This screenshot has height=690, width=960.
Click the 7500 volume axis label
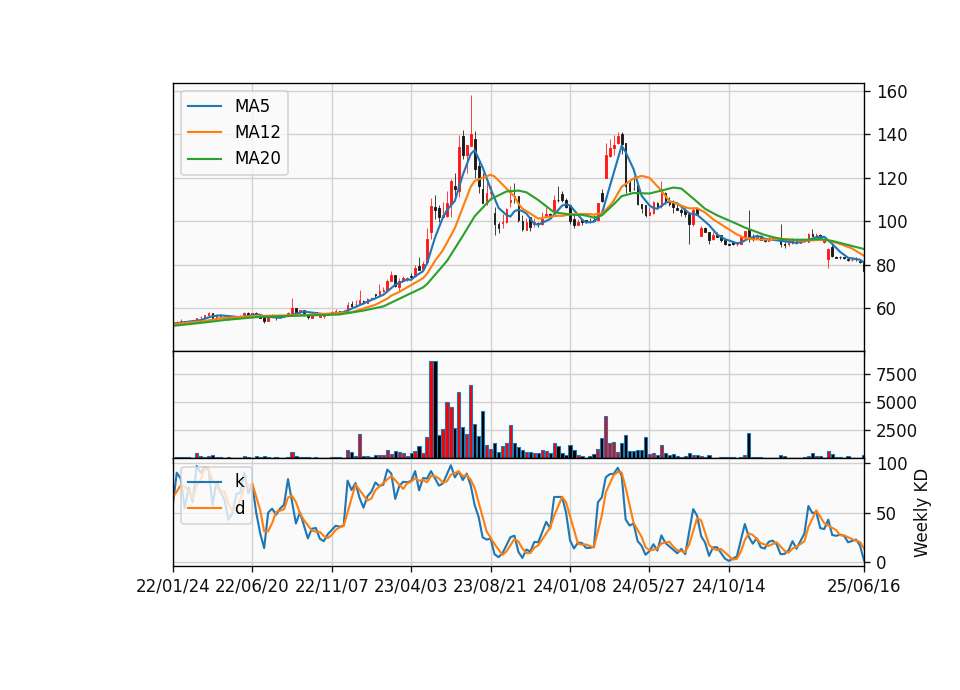(897, 375)
